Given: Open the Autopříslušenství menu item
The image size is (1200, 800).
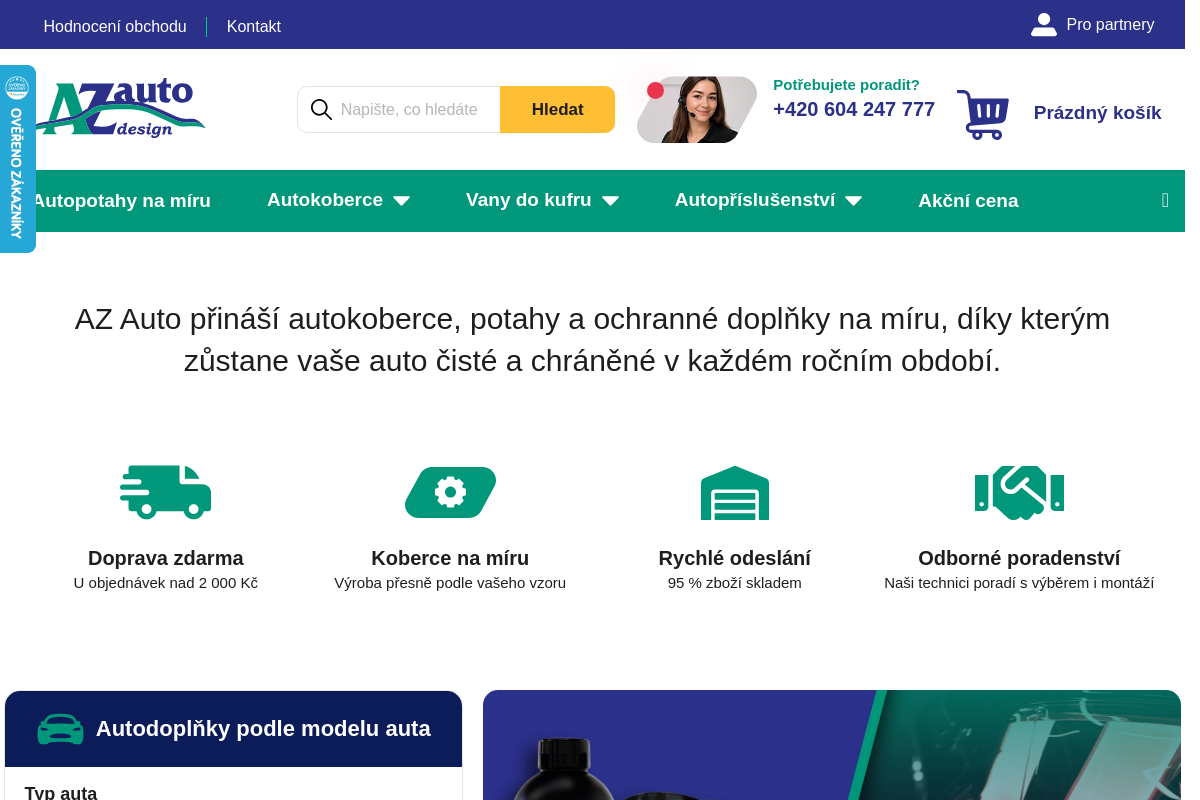Looking at the screenshot, I should click(755, 200).
